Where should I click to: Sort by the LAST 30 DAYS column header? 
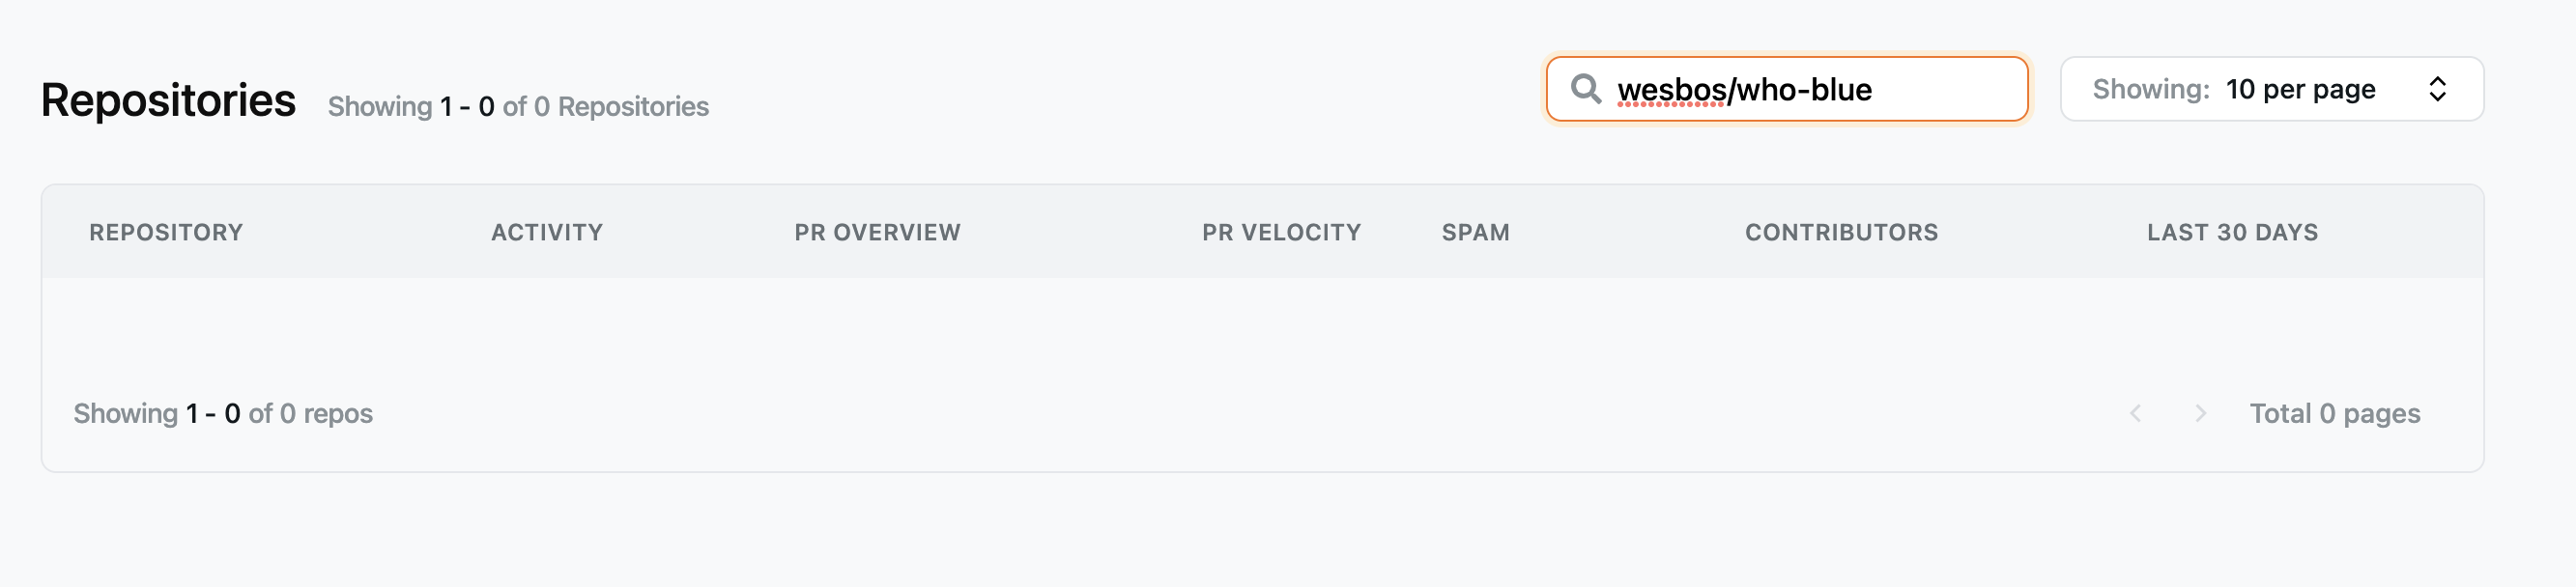pyautogui.click(x=2232, y=232)
